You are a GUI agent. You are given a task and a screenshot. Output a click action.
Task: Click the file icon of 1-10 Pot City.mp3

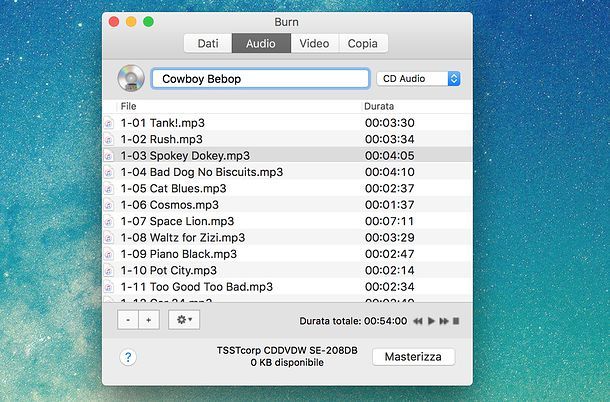point(109,270)
